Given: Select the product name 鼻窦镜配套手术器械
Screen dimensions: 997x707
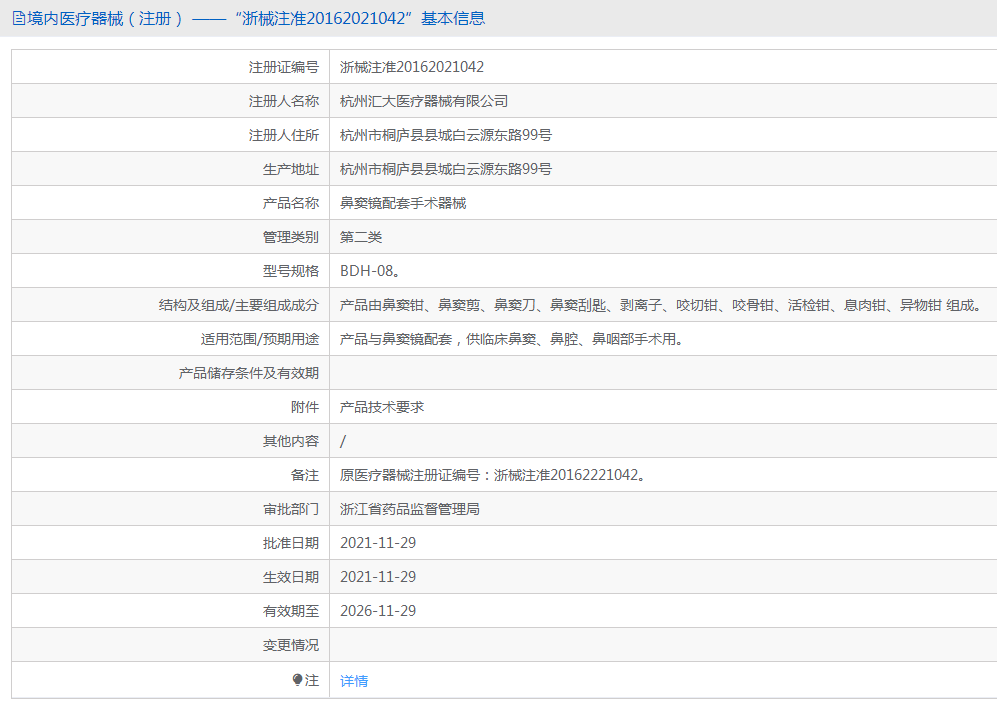Looking at the screenshot, I should pyautogui.click(x=403, y=203).
